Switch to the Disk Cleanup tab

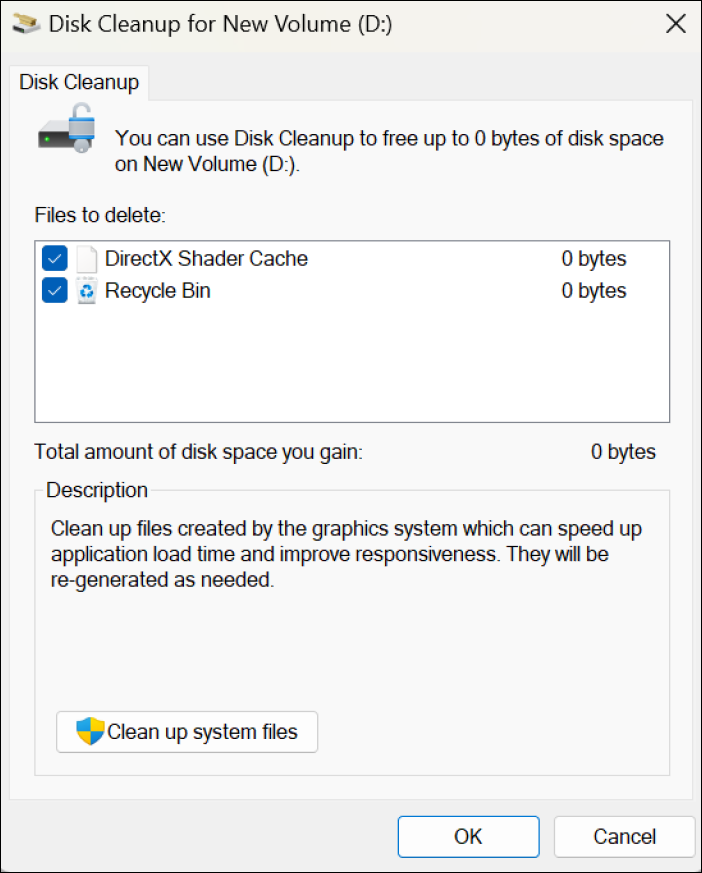[79, 83]
